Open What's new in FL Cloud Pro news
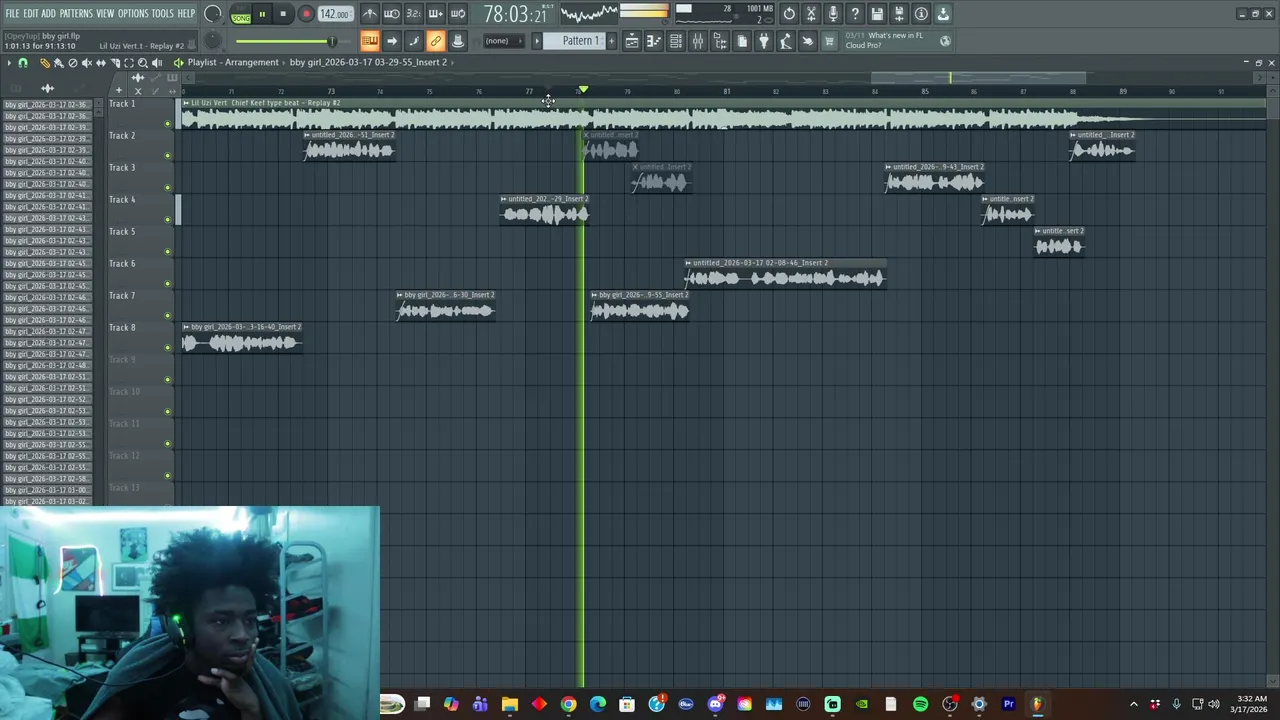This screenshot has width=1280, height=720. pos(897,40)
